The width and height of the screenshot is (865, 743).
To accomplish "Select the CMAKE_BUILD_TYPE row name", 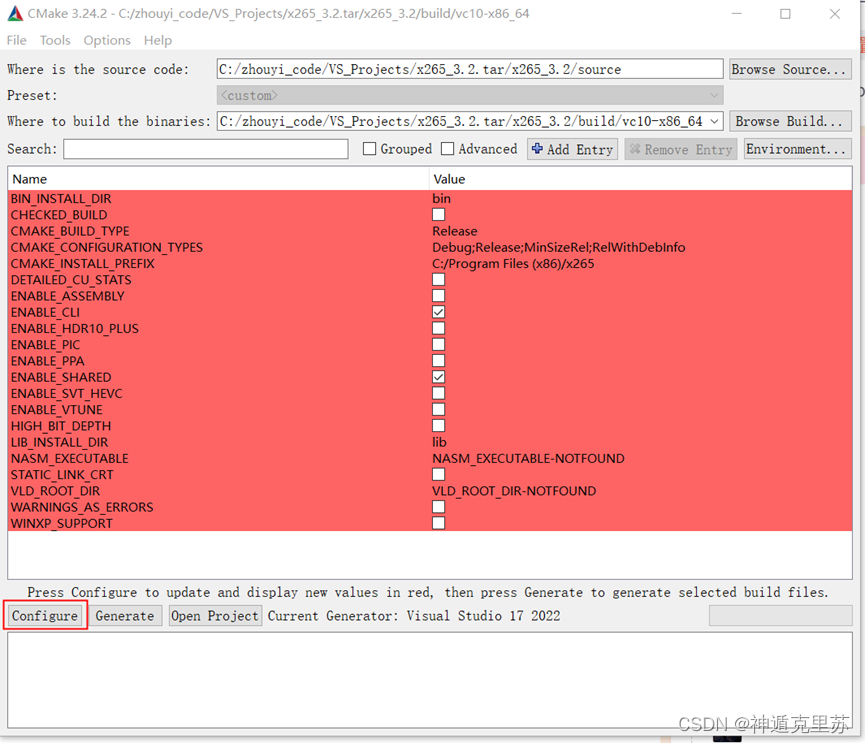I will coord(70,231).
